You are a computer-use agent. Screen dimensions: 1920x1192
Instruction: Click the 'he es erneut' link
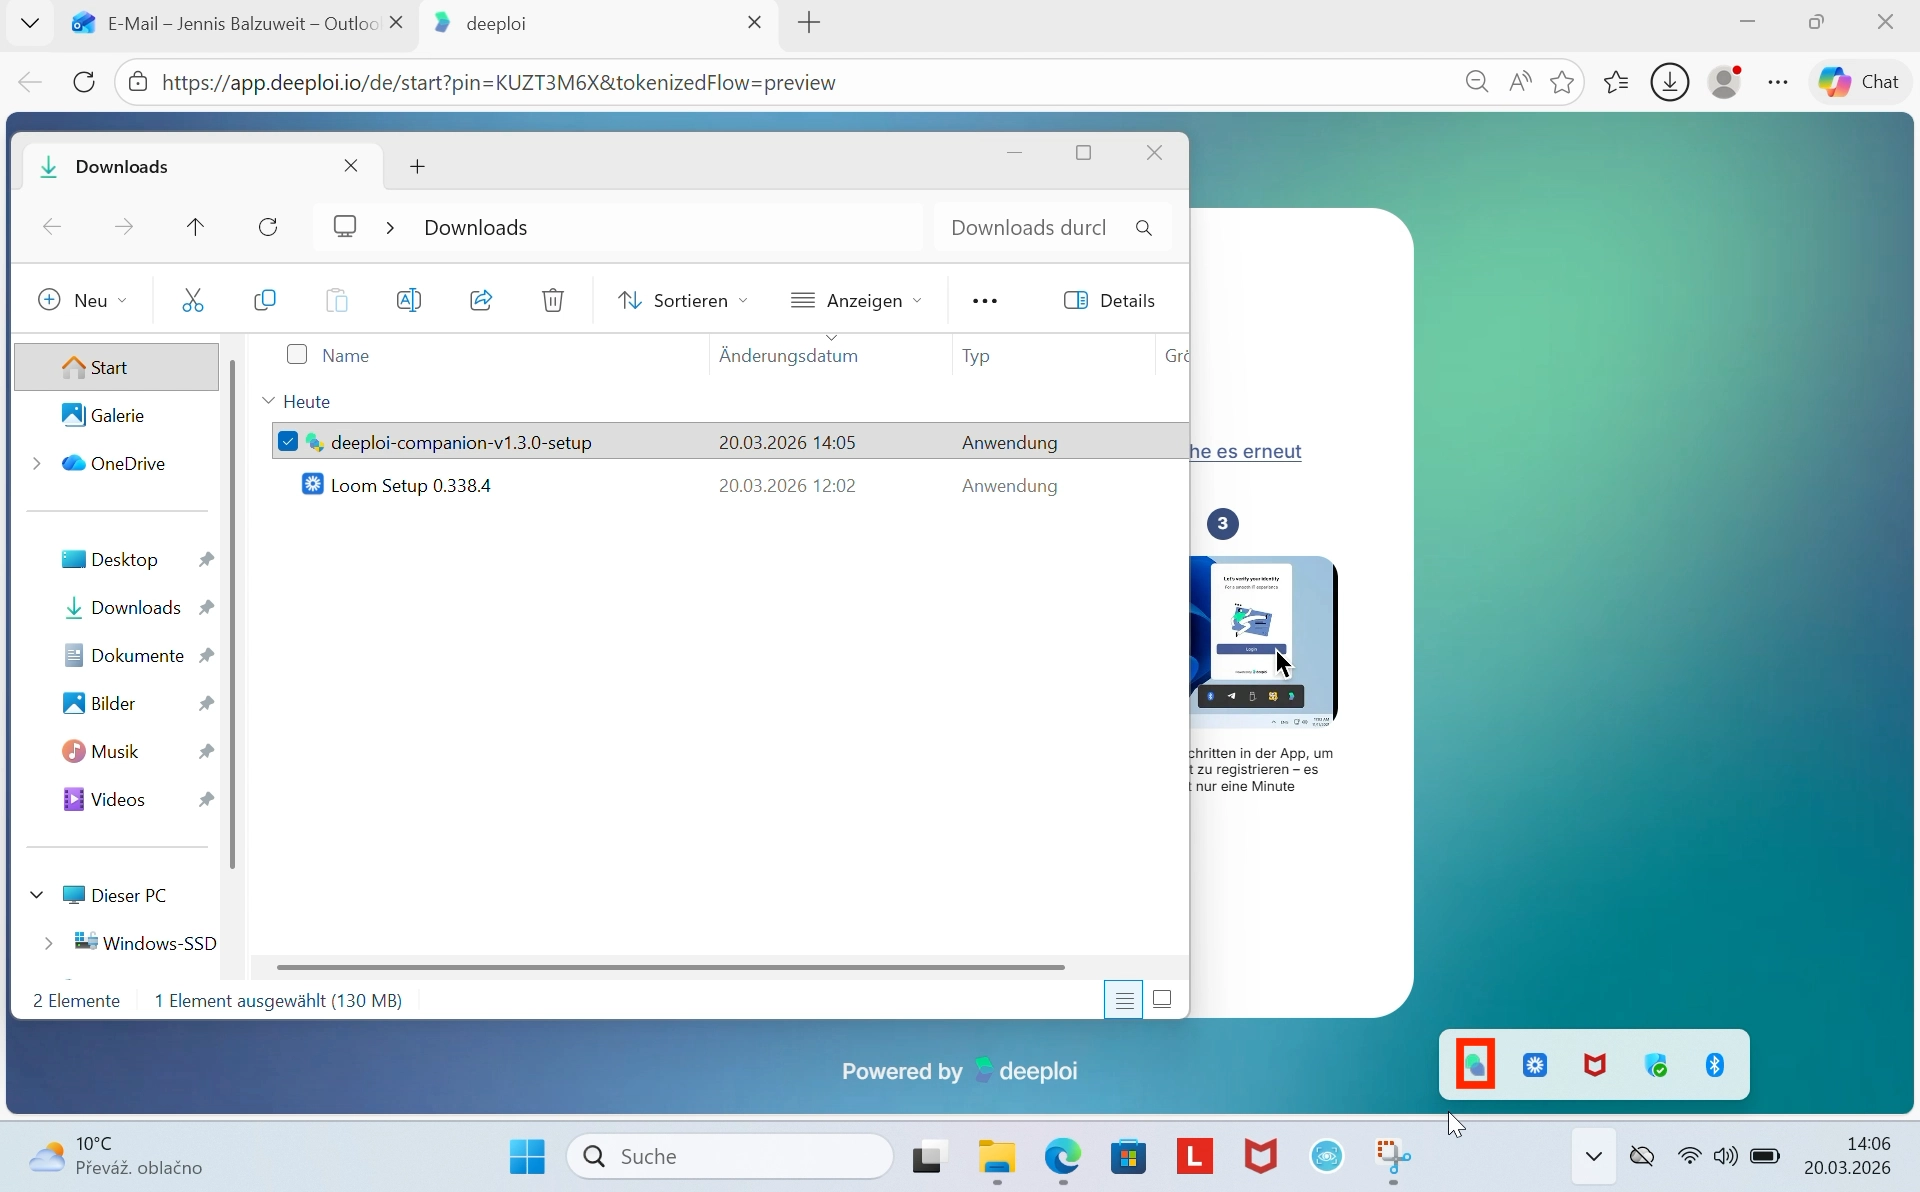point(1246,451)
